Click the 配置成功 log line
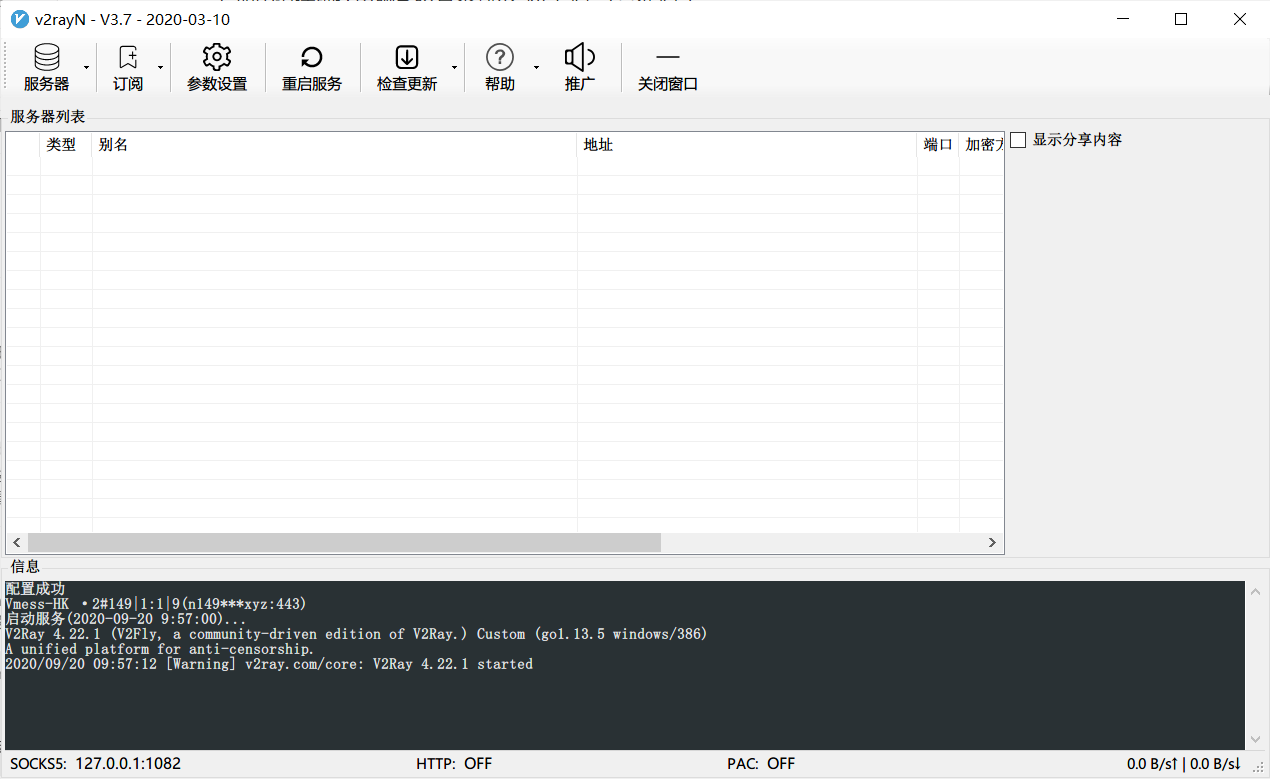 [35, 589]
